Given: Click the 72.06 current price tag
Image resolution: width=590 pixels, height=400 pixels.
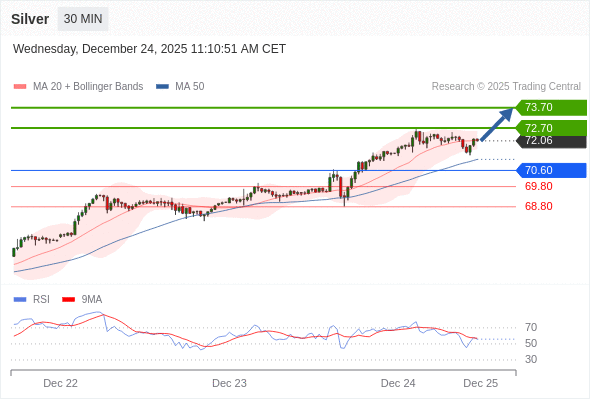Looking at the screenshot, I should [x=551, y=141].
